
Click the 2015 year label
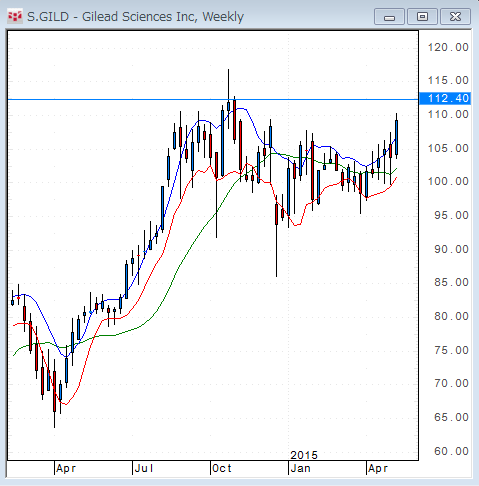pyautogui.click(x=304, y=455)
